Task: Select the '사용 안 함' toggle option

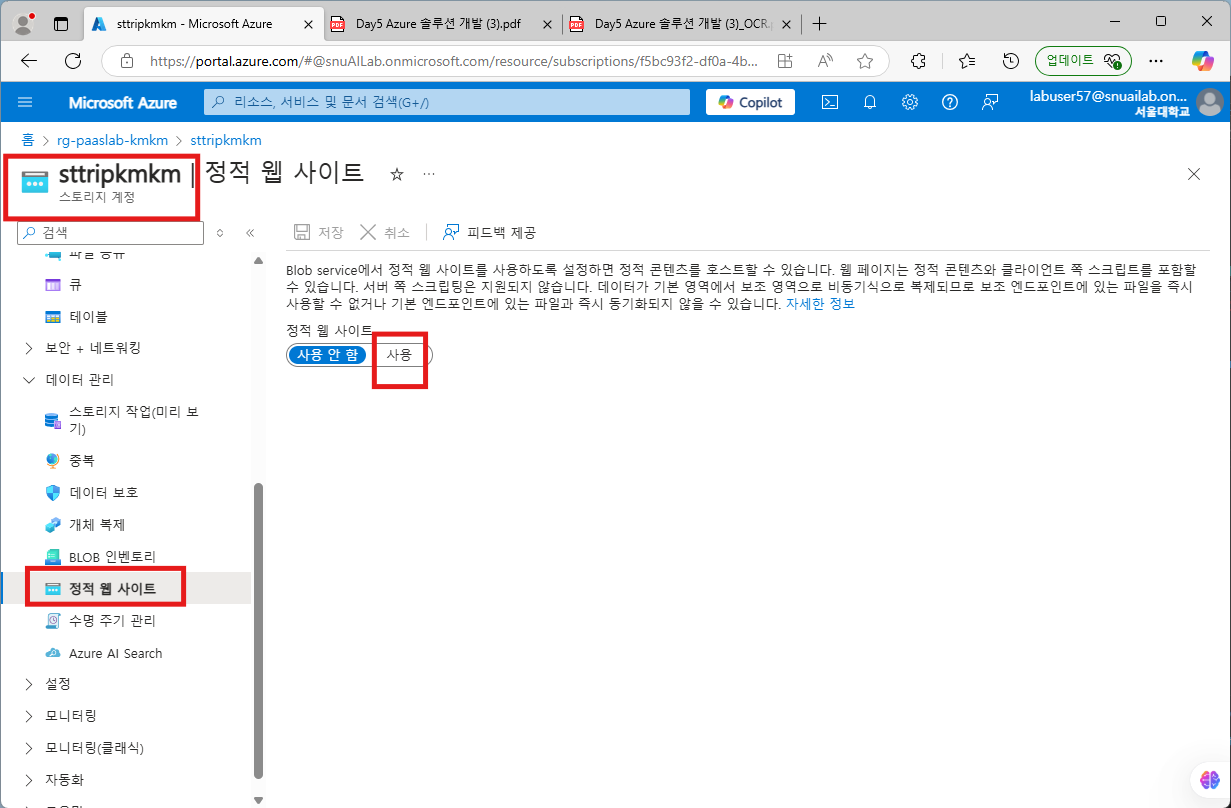Action: click(327, 355)
